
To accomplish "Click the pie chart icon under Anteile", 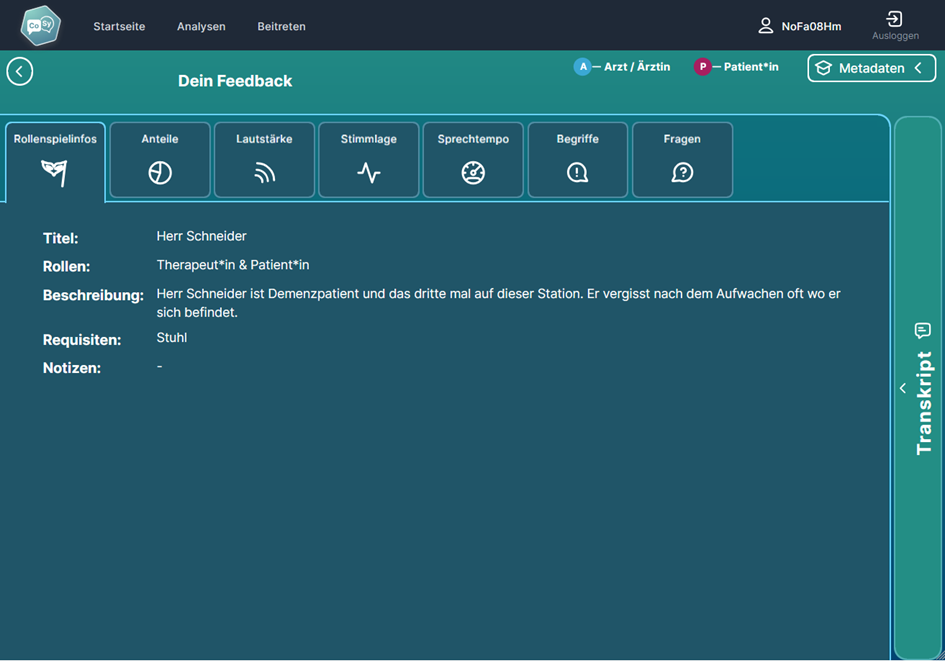I will tap(160, 172).
